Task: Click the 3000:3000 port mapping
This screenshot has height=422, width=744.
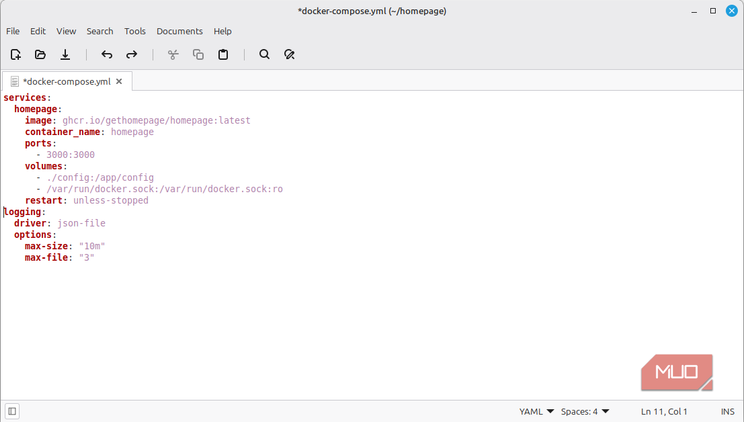Action: 70,155
